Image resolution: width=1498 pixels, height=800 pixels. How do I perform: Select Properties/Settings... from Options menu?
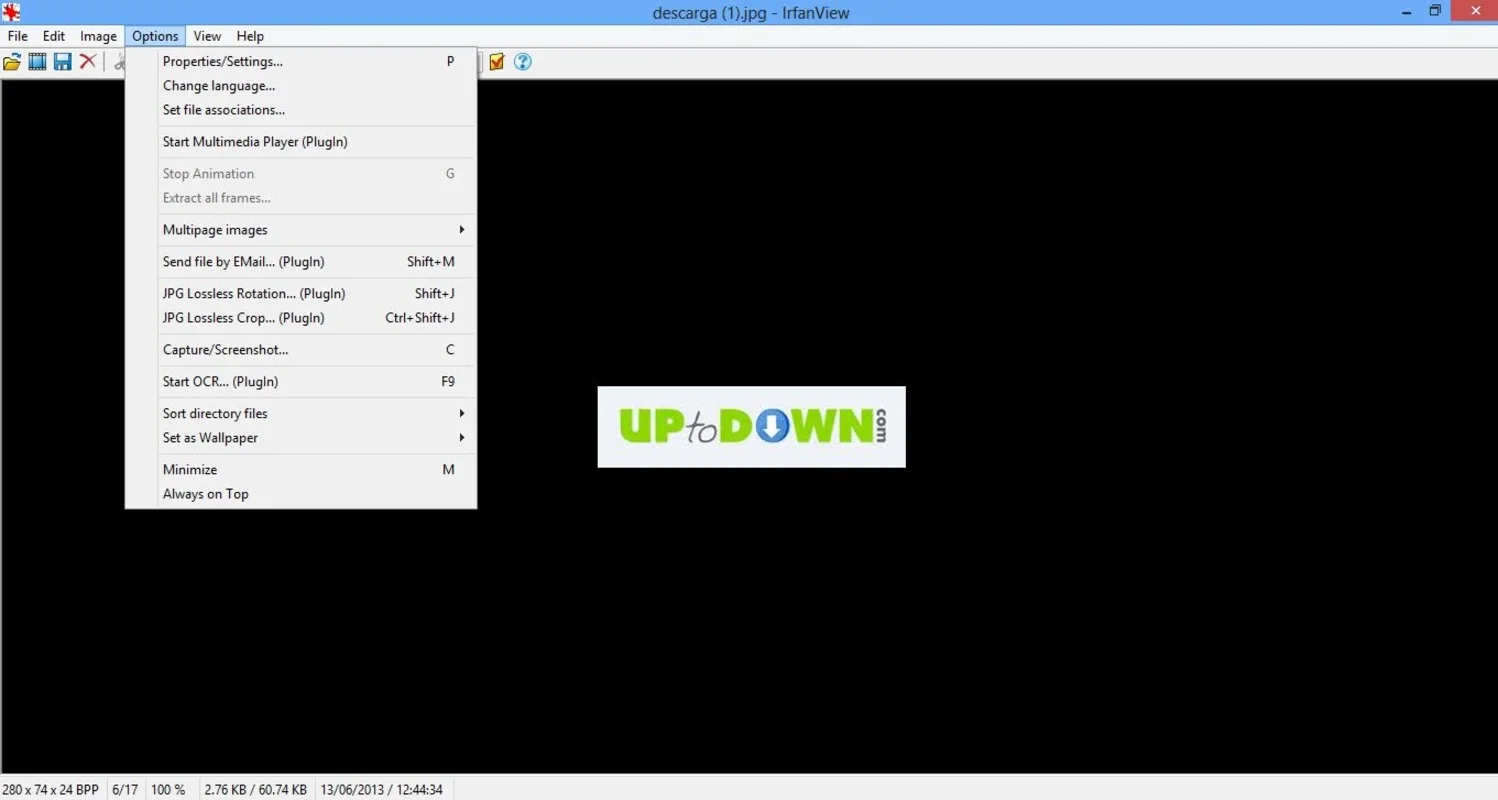click(x=316, y=61)
